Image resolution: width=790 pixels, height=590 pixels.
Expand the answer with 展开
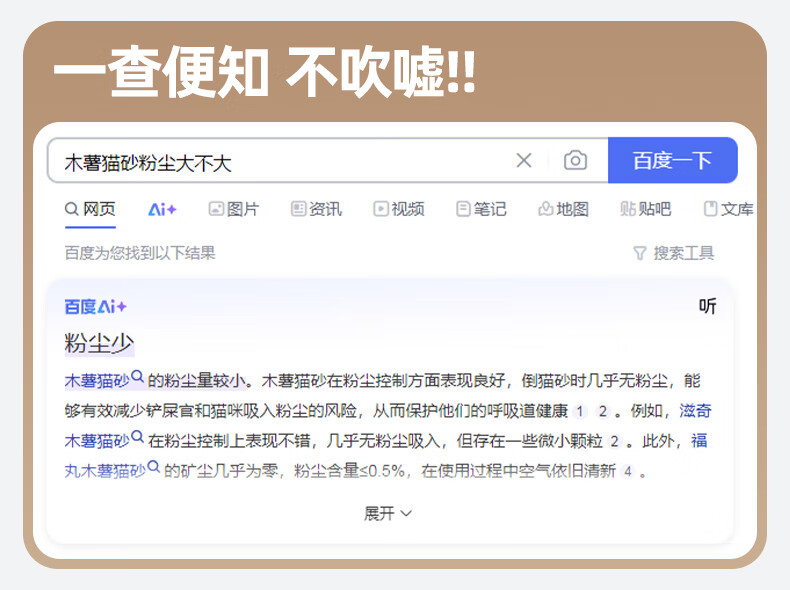388,513
